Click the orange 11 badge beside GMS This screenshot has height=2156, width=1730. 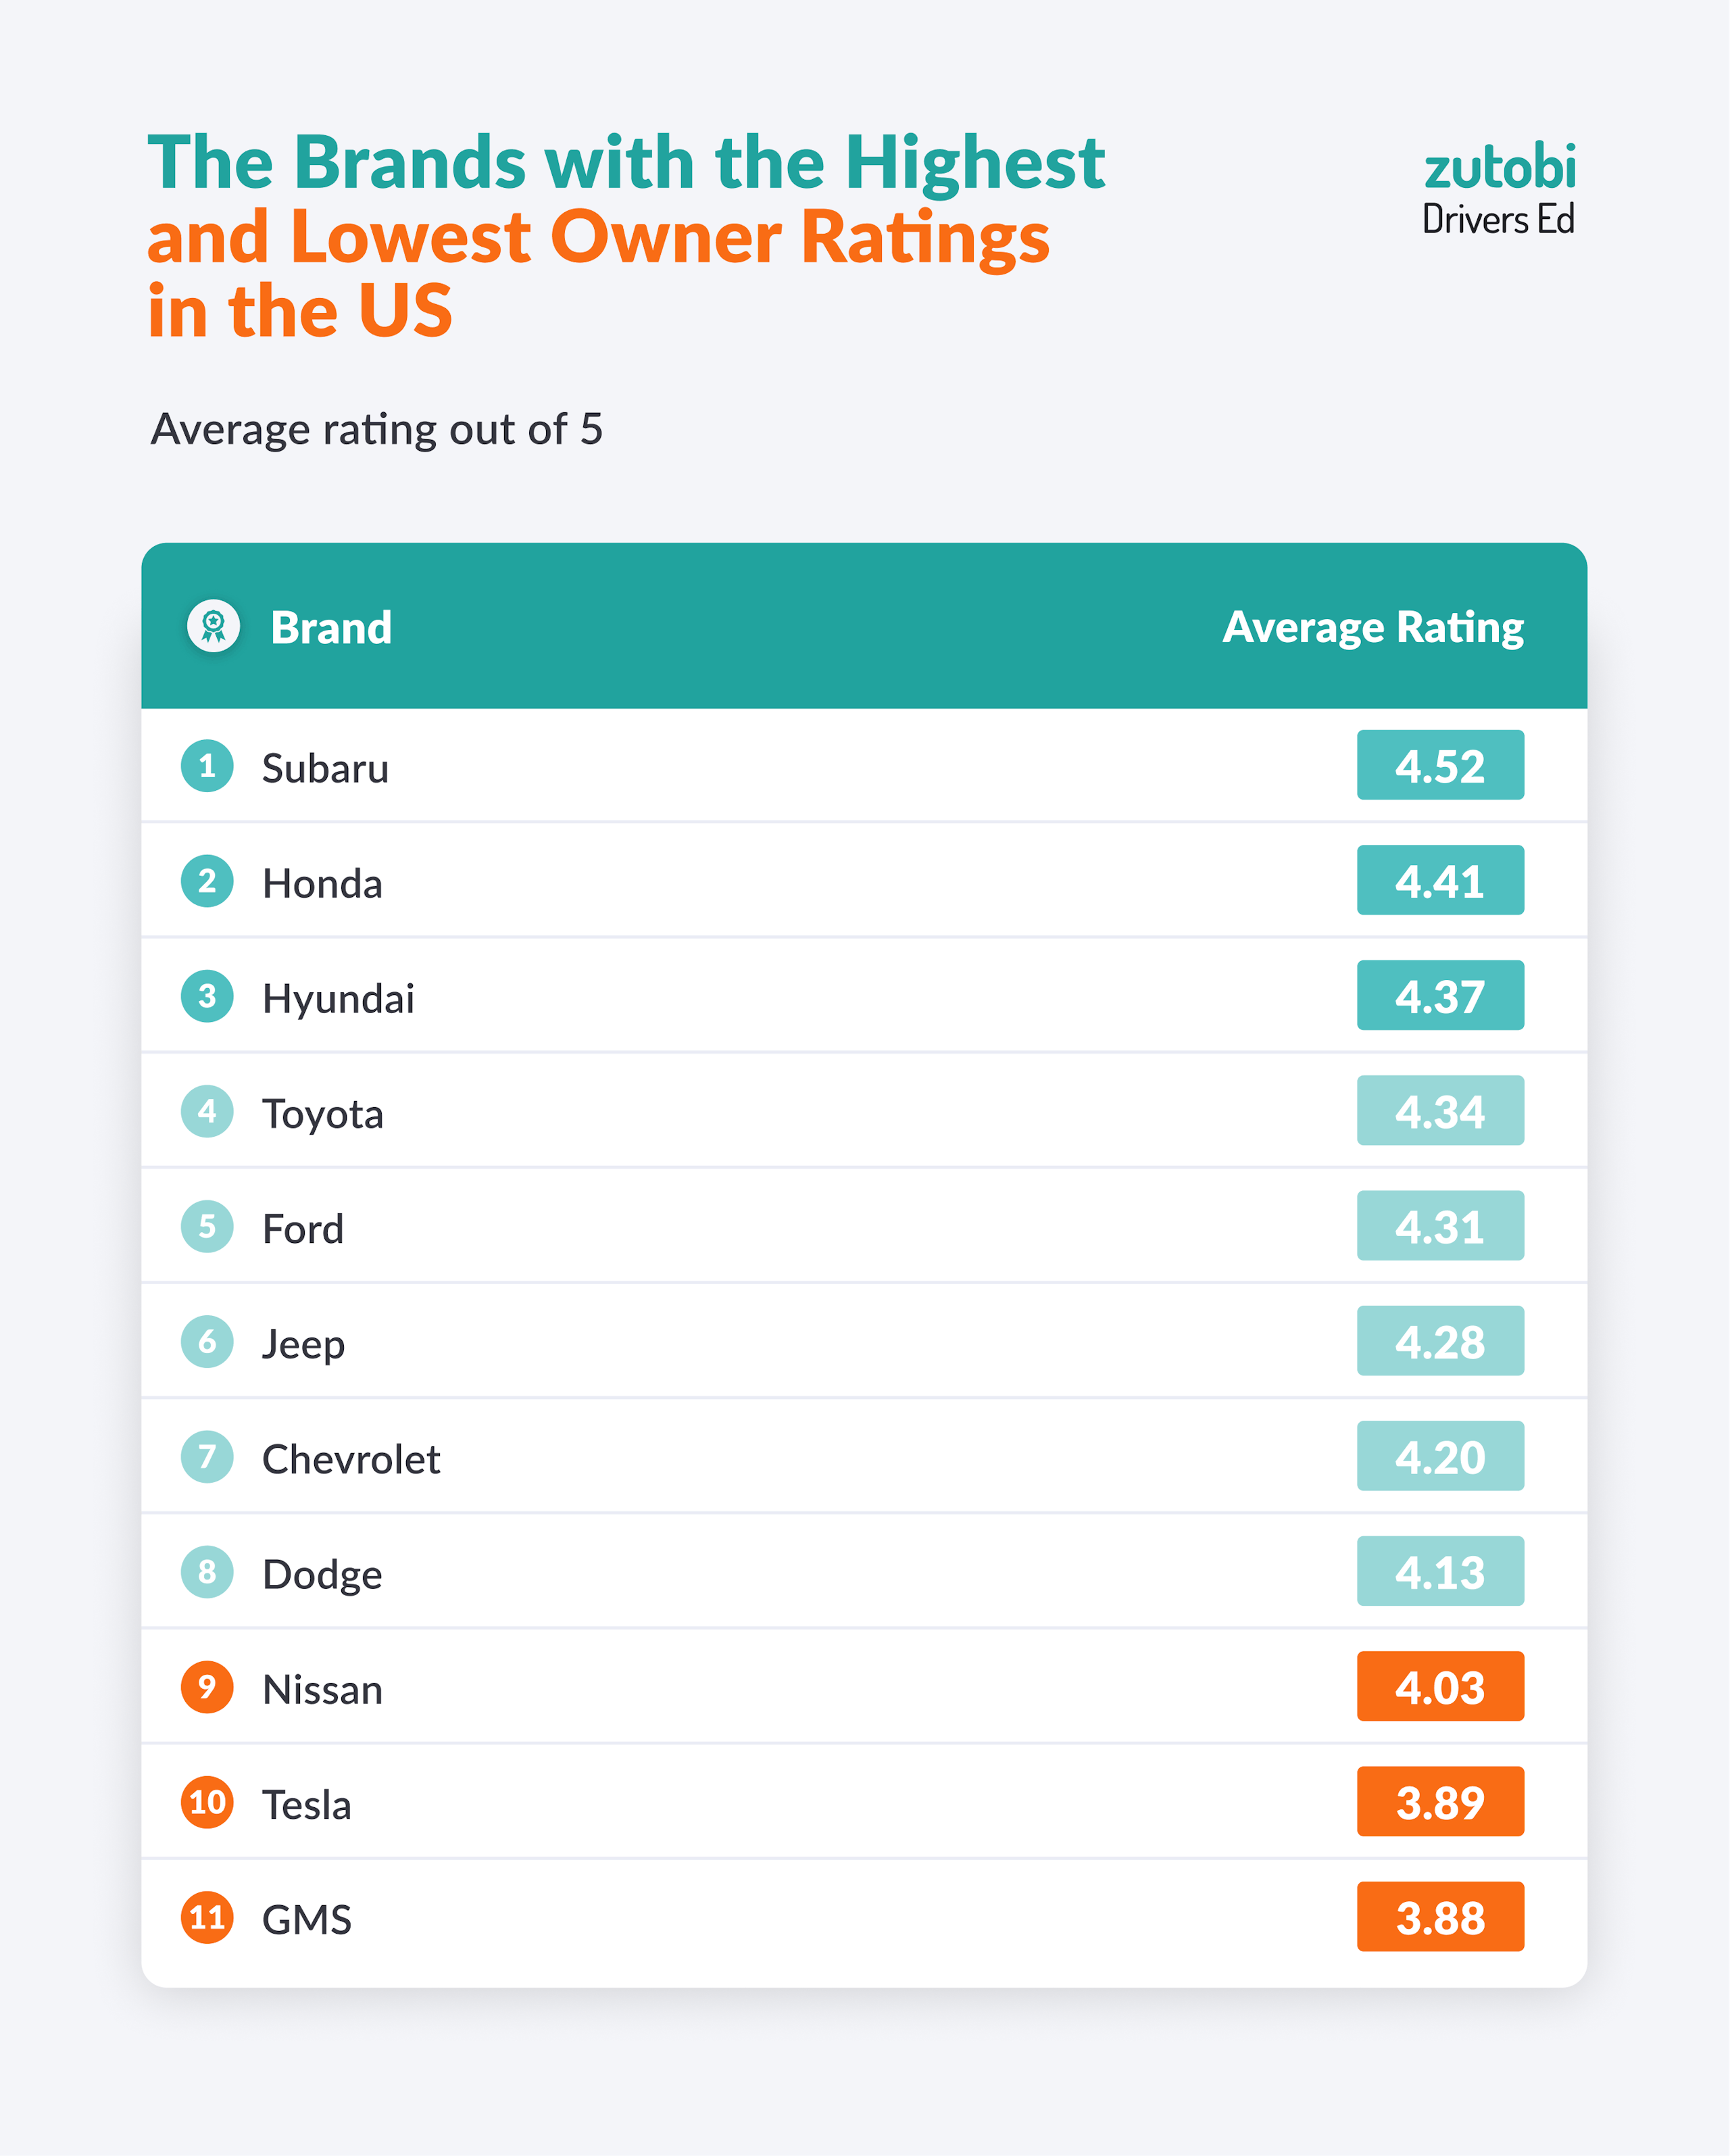pos(207,1917)
